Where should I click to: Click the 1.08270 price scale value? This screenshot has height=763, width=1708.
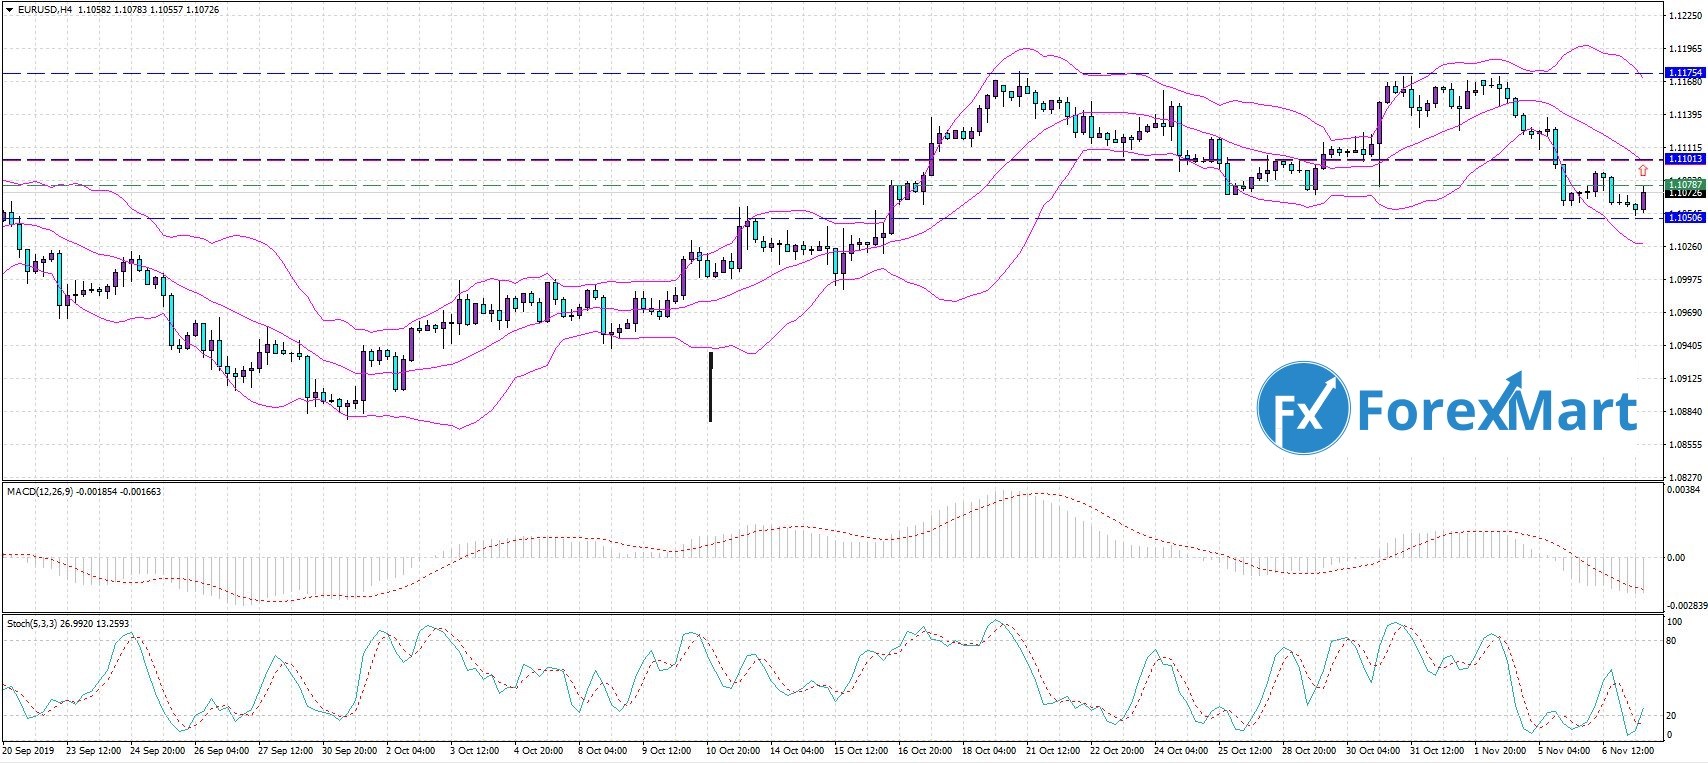(x=1684, y=477)
